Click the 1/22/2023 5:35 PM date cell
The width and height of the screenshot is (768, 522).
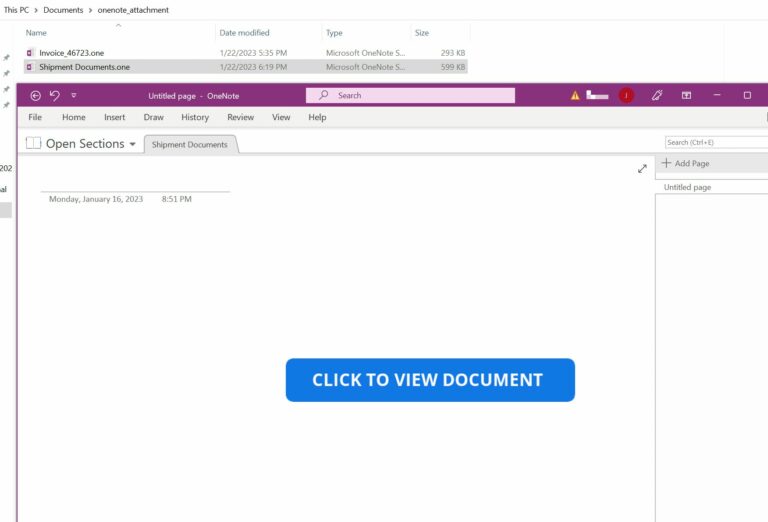pos(253,53)
